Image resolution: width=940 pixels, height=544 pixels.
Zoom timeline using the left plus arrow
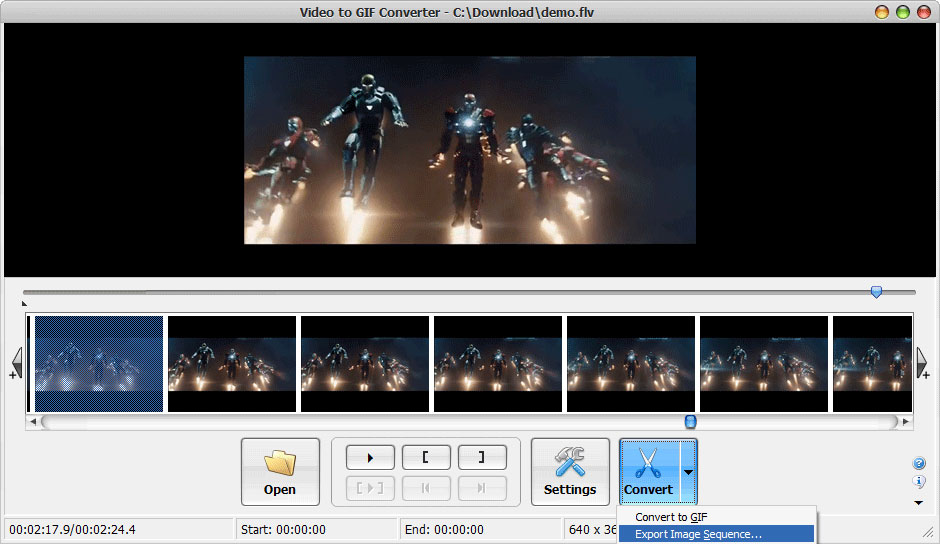pyautogui.click(x=16, y=363)
